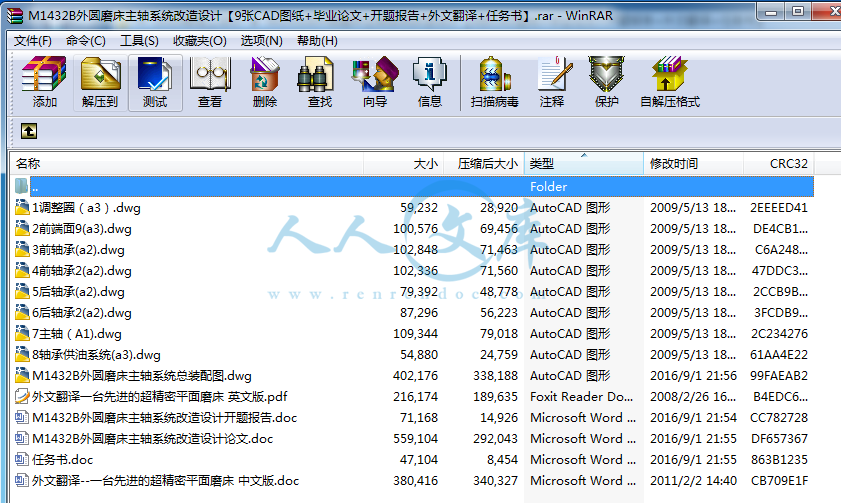Go up one level with arrow button
Image resolution: width=841 pixels, height=503 pixels.
[29, 131]
